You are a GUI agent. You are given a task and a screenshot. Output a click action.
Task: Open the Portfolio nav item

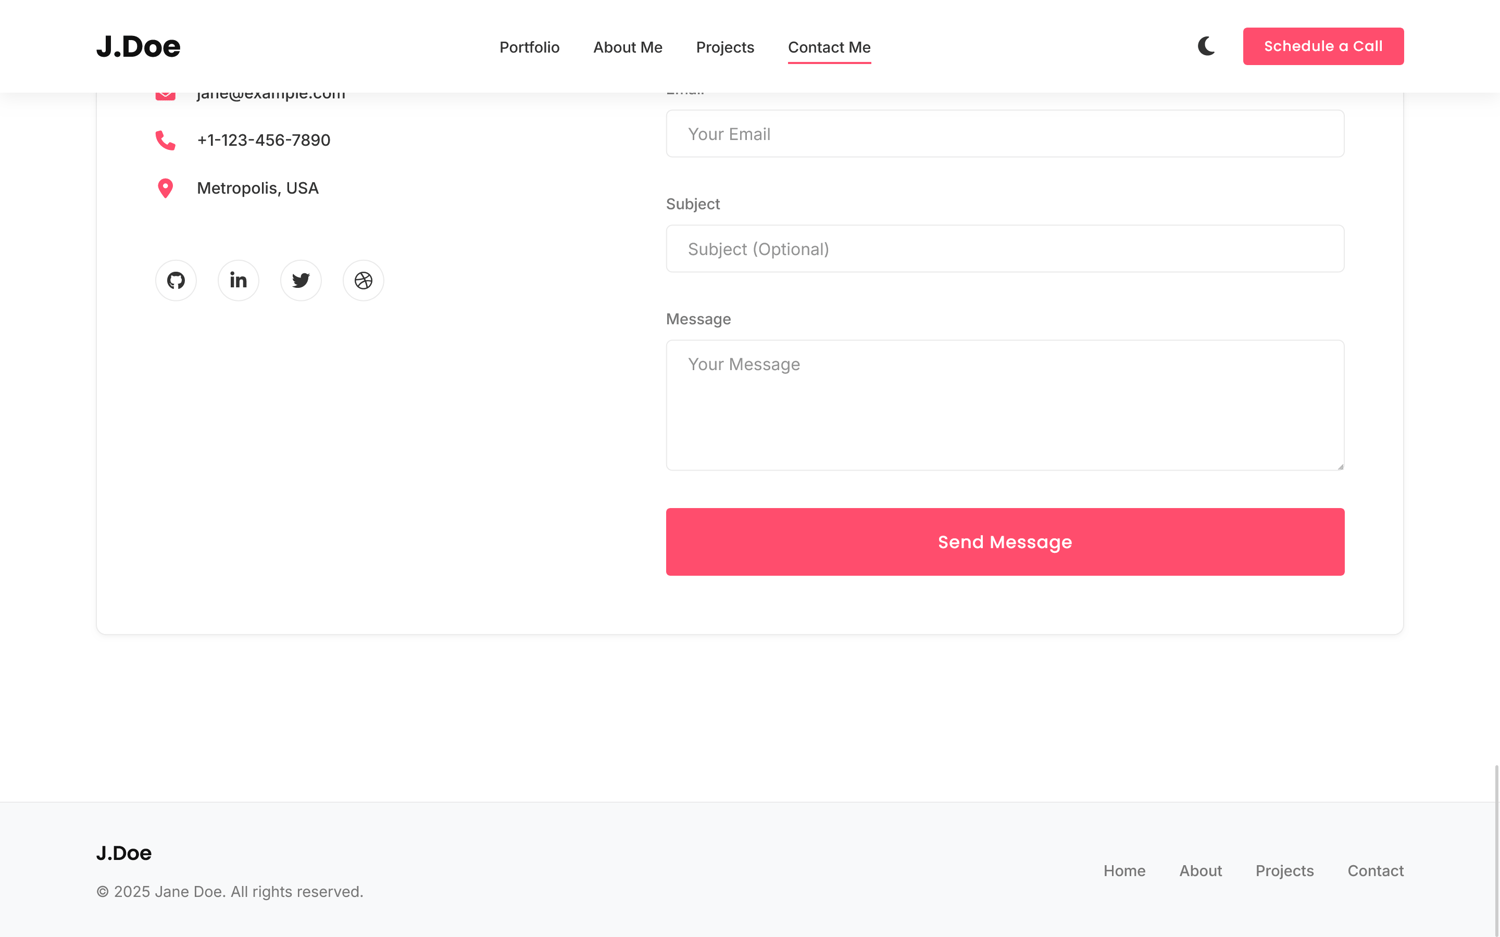[x=529, y=47]
